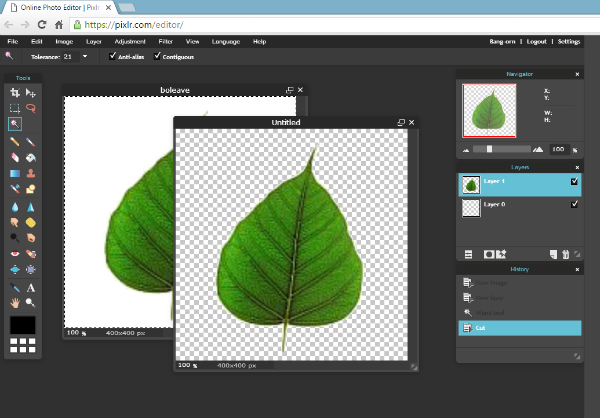
Task: Toggle layer settings in Layers panel
Action: [x=468, y=254]
